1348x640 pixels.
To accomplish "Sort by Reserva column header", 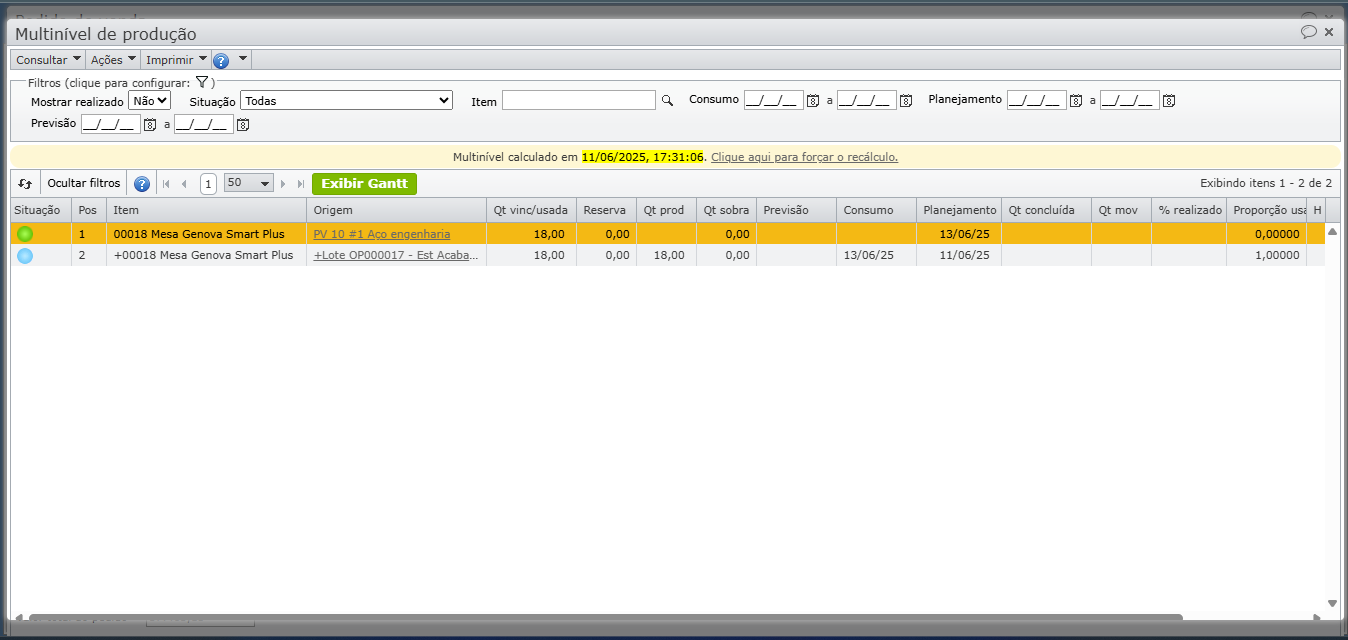I will coord(606,210).
